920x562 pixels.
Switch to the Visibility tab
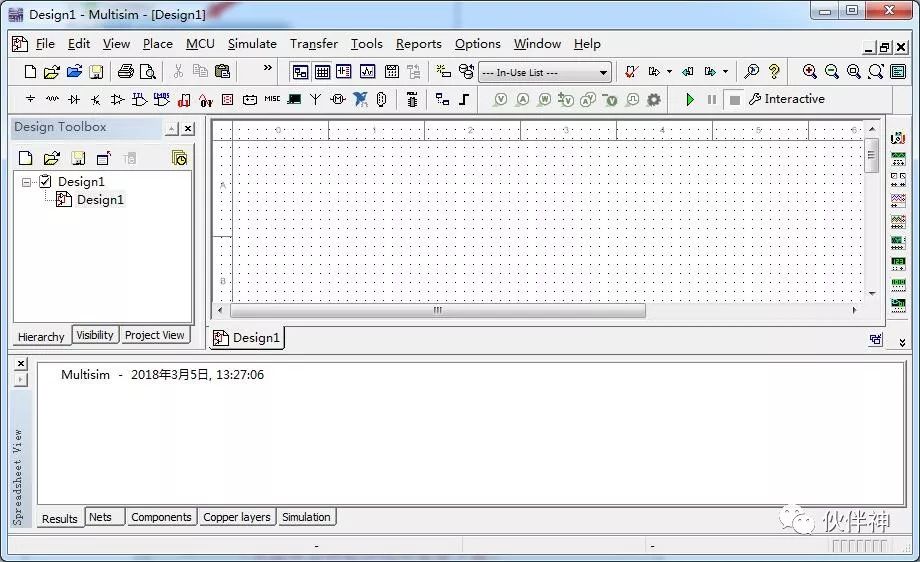pyautogui.click(x=95, y=335)
